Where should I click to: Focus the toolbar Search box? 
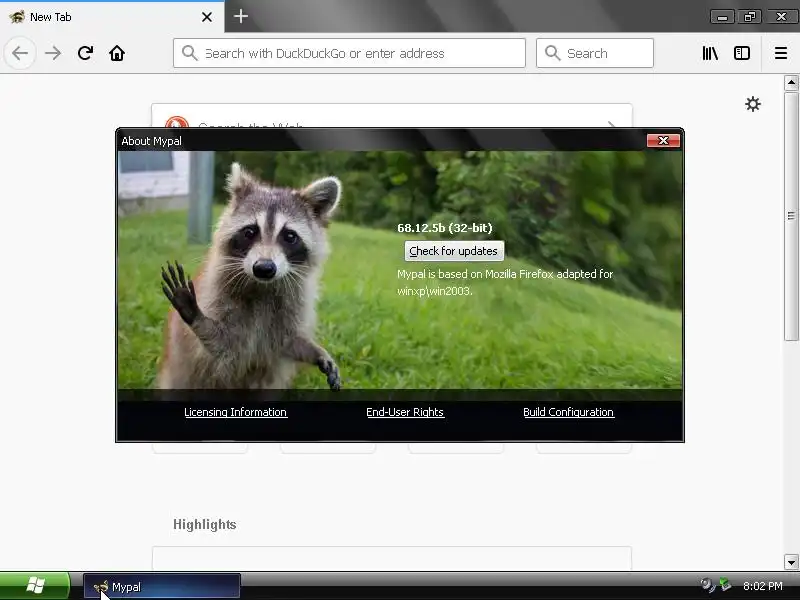(595, 53)
